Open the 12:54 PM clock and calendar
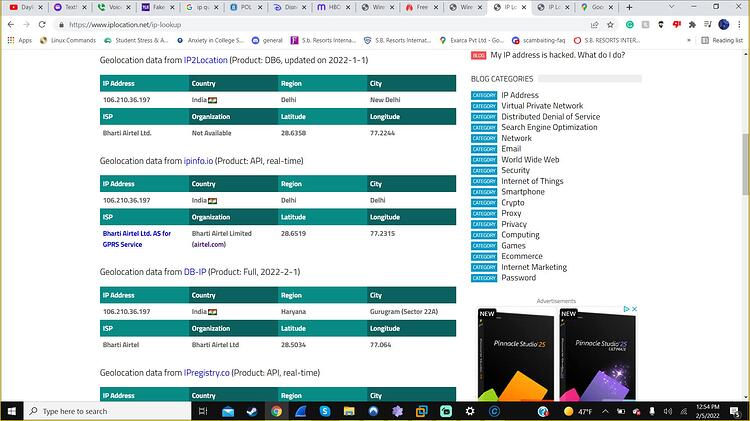 (x=707, y=411)
